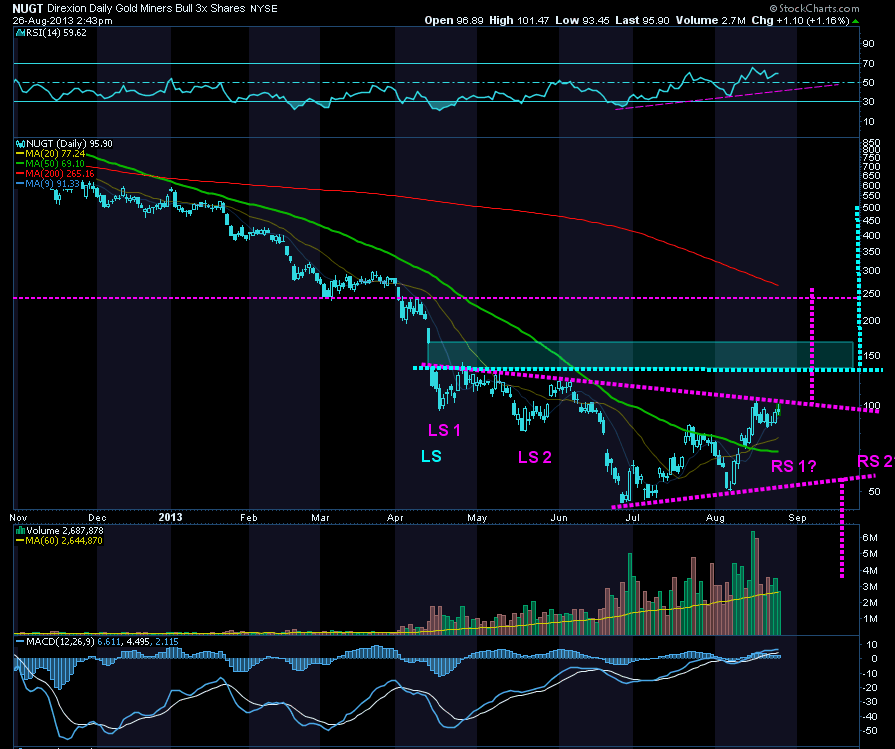Click the "Dec" label on the time axis
Screen dimensions: 895x749
point(97,518)
